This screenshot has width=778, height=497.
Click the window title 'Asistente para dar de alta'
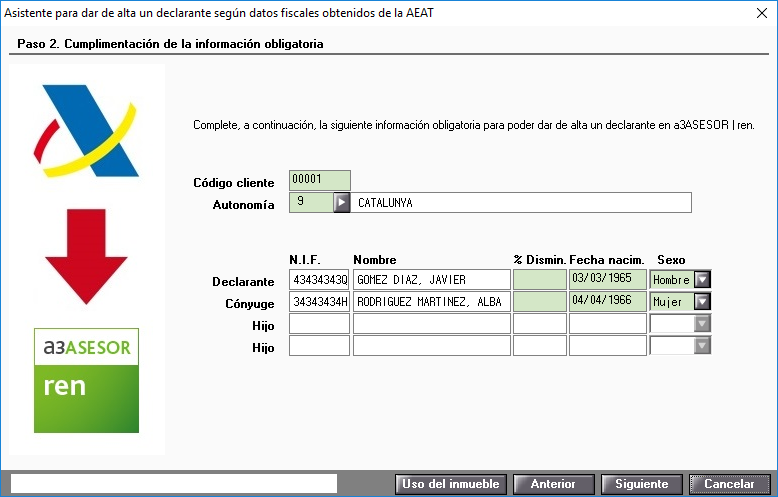tap(219, 13)
